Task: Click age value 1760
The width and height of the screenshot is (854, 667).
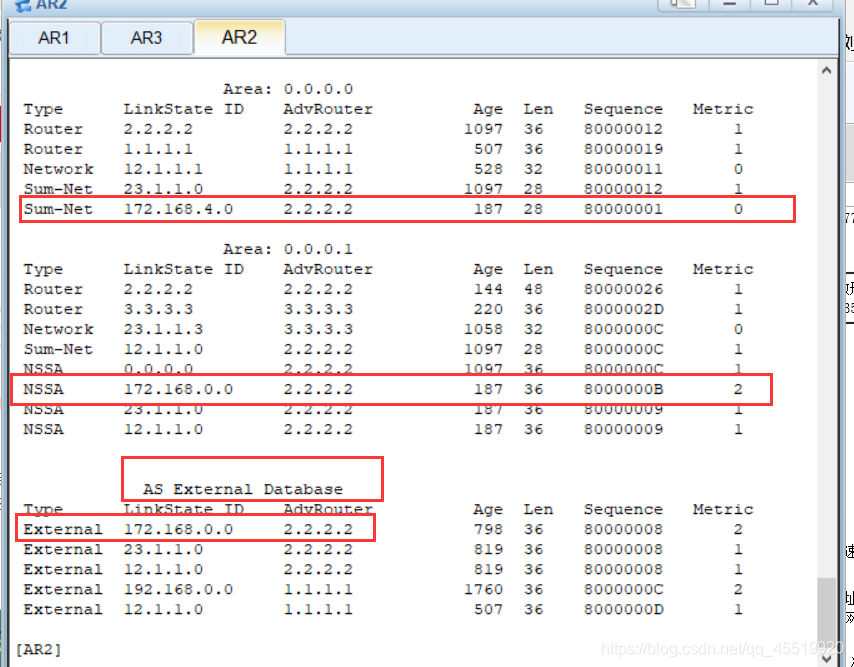Action: [x=483, y=589]
